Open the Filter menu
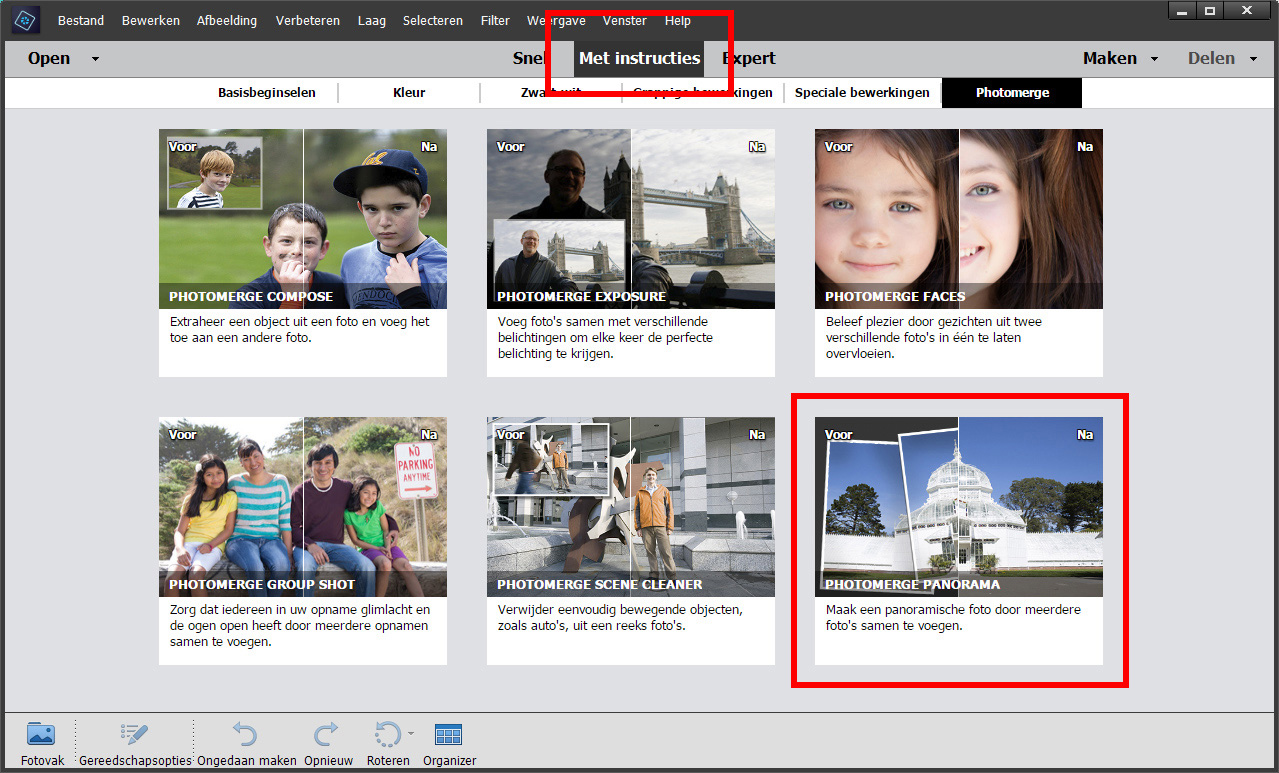 click(x=495, y=21)
